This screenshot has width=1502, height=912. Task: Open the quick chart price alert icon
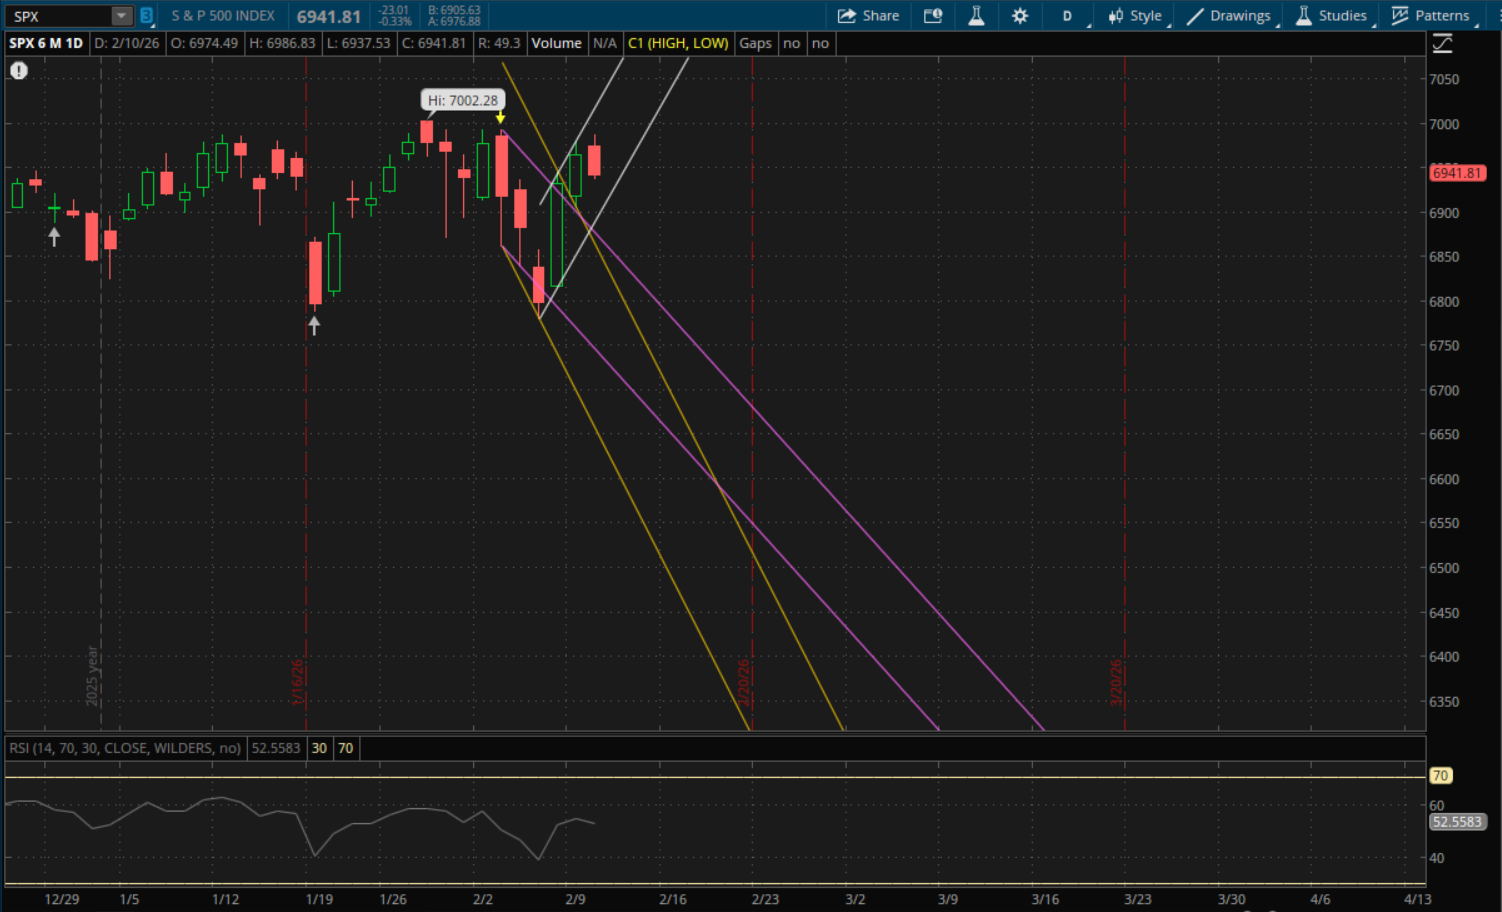933,16
